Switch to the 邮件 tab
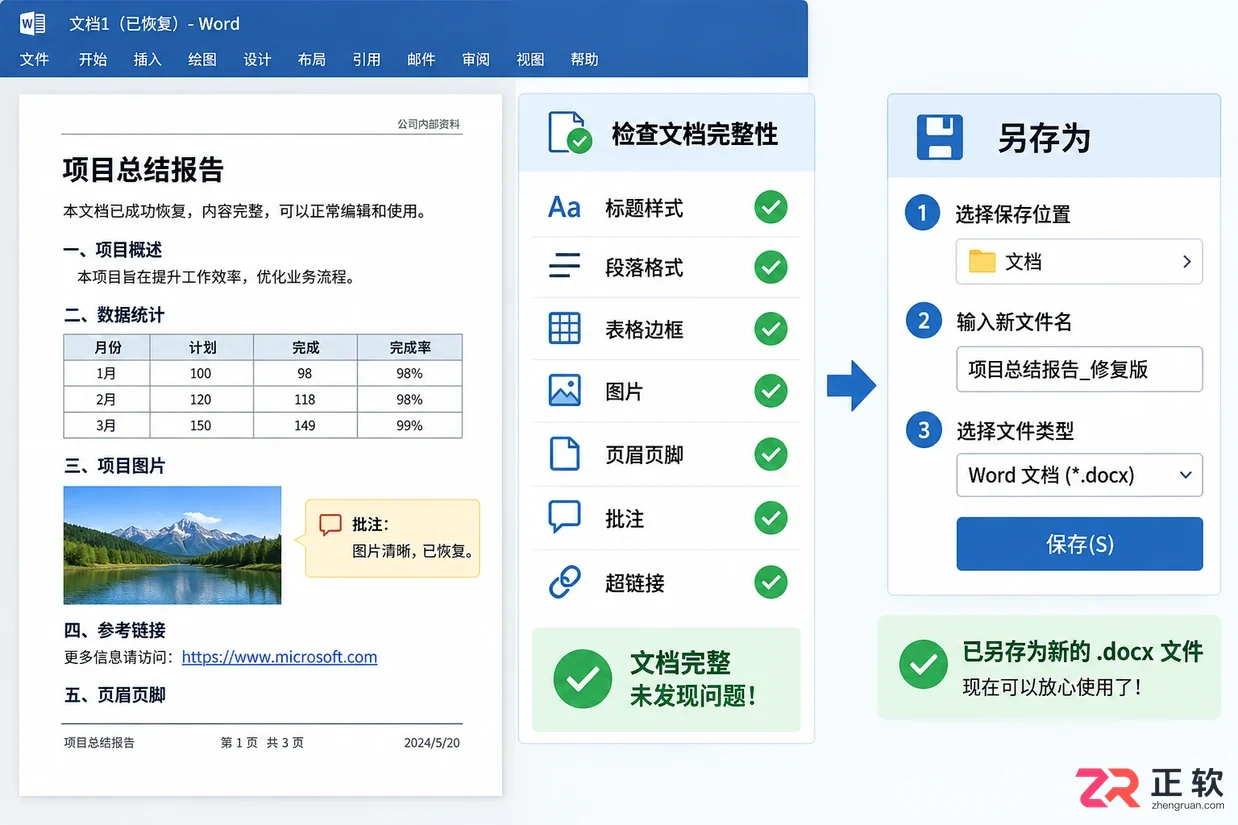The width and height of the screenshot is (1238, 825). click(421, 59)
